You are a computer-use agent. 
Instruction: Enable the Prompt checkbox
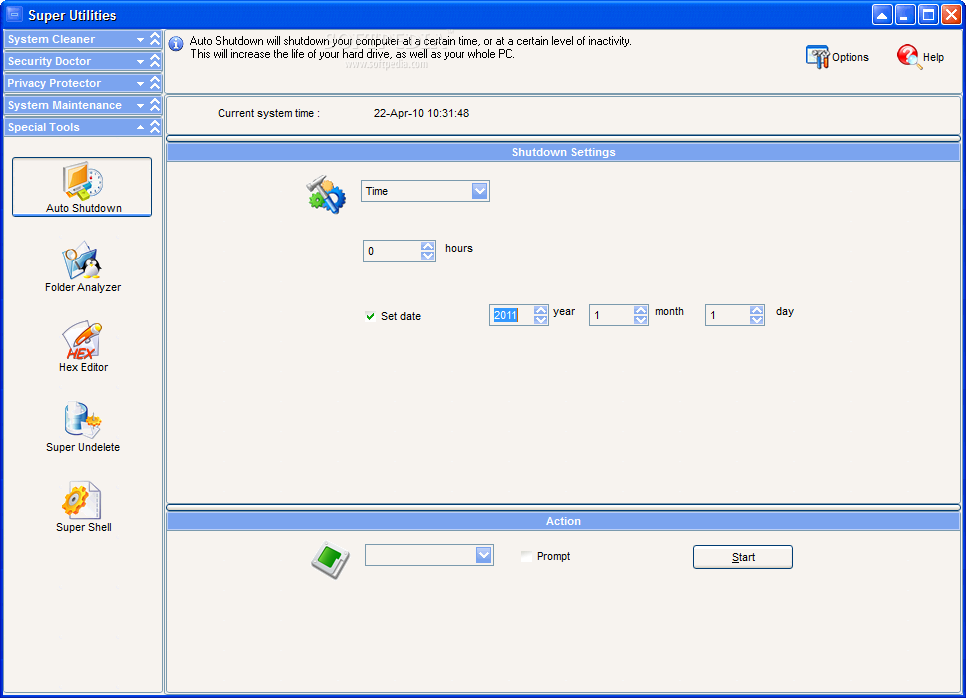[x=526, y=556]
